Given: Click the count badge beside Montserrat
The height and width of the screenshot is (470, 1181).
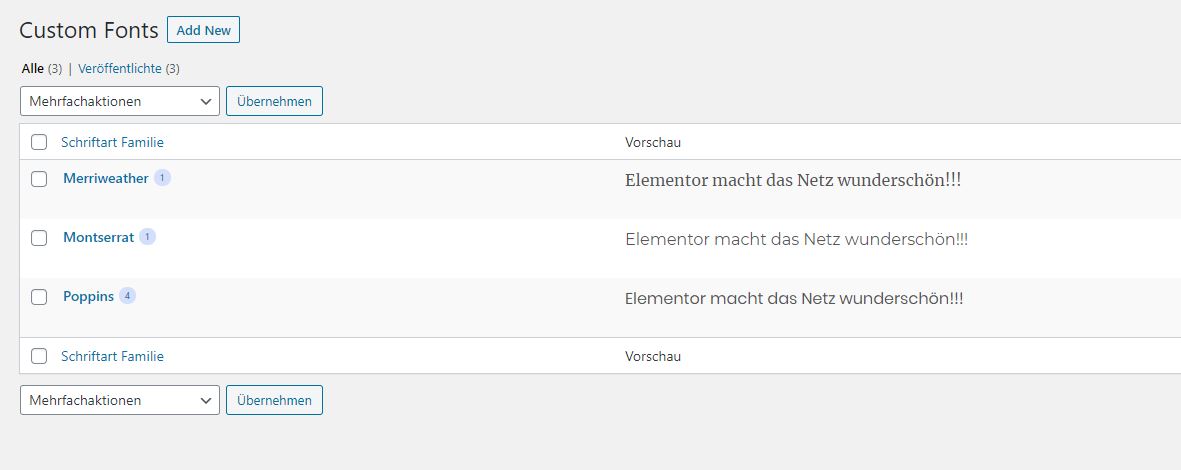Looking at the screenshot, I should point(147,237).
